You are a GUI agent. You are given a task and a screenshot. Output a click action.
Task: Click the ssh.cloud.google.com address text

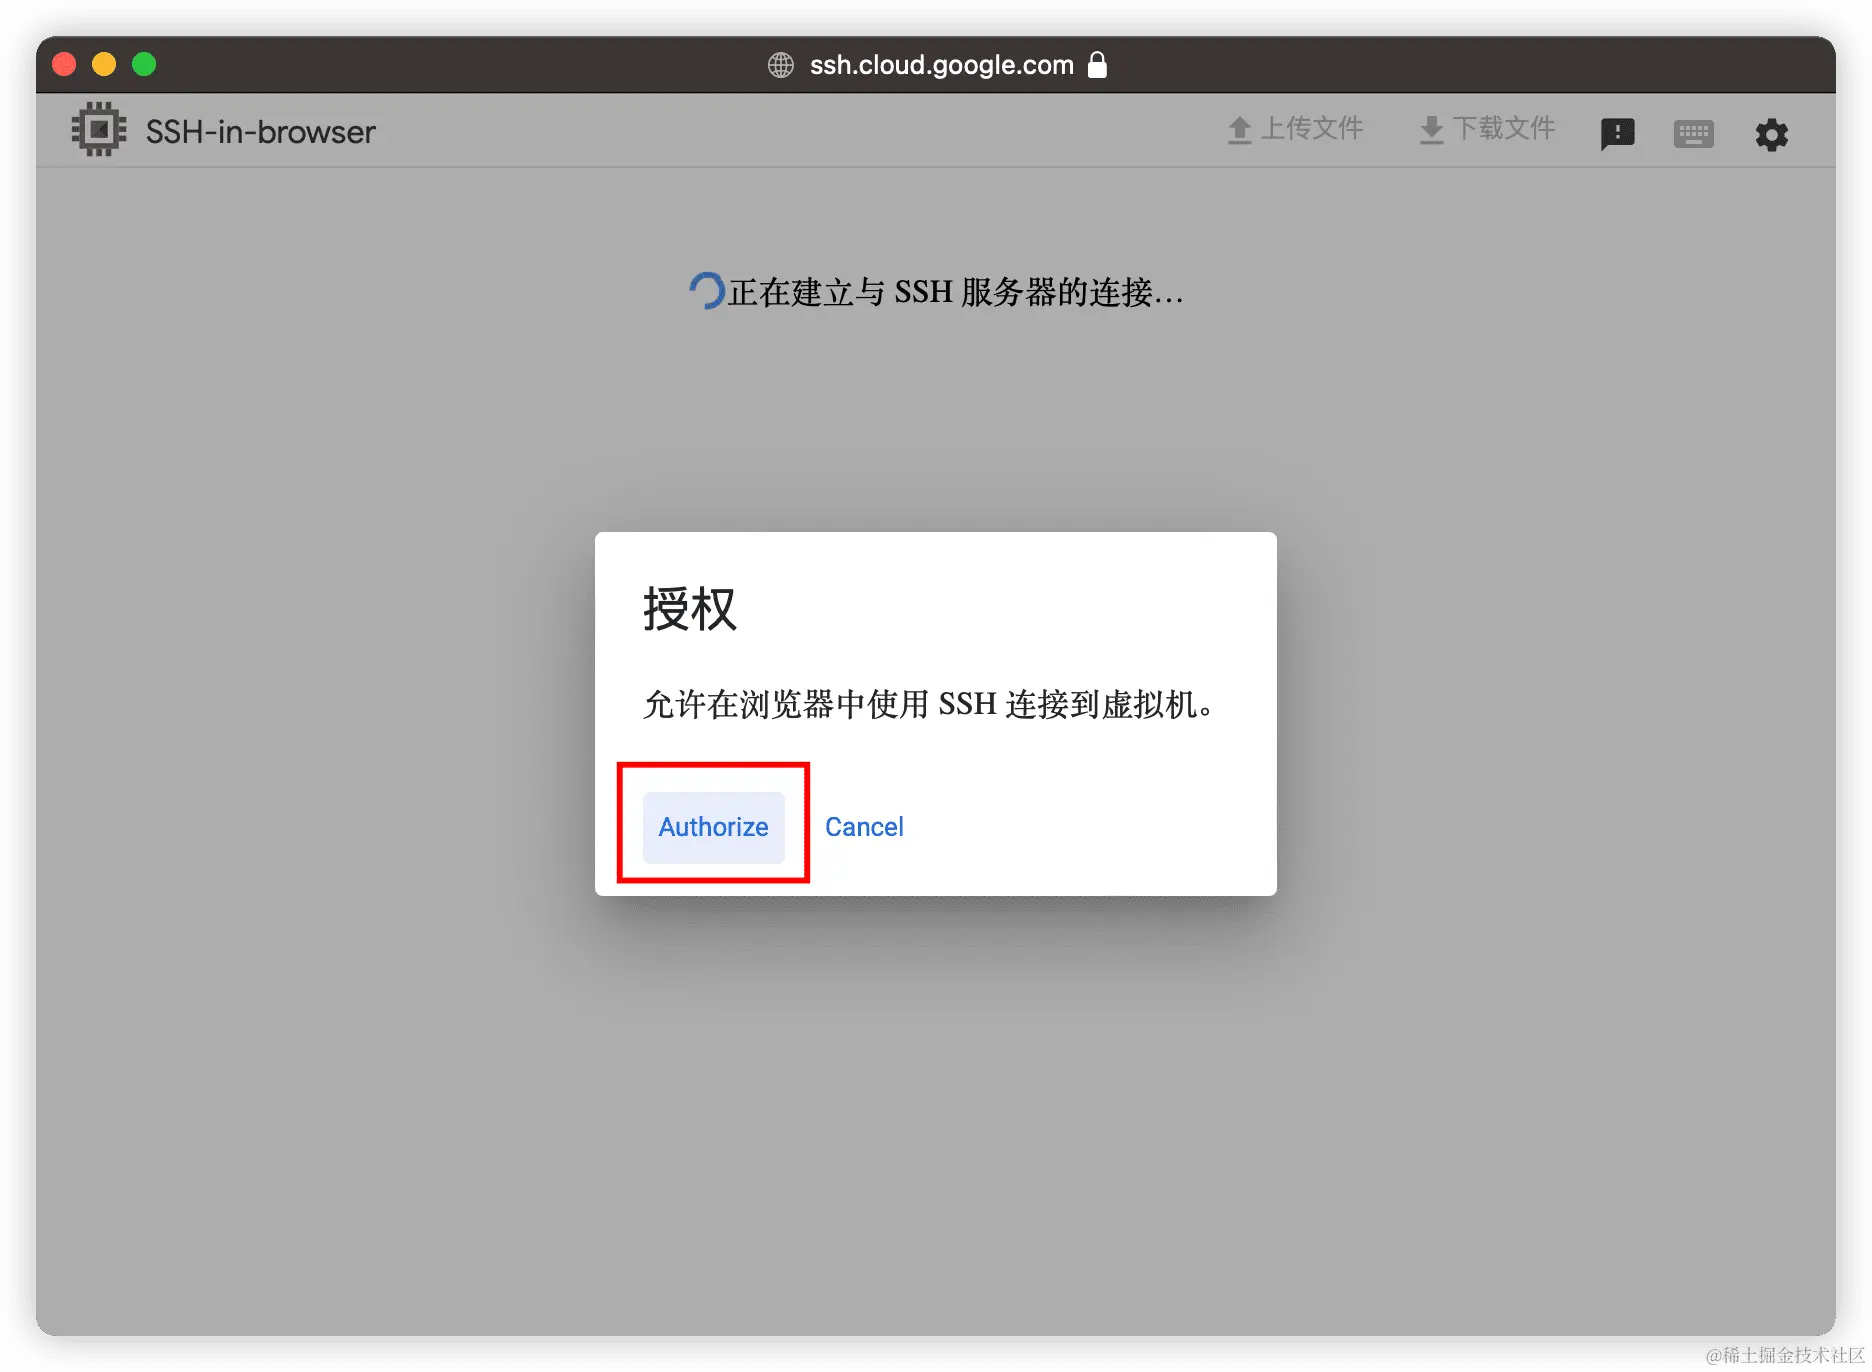tap(940, 64)
